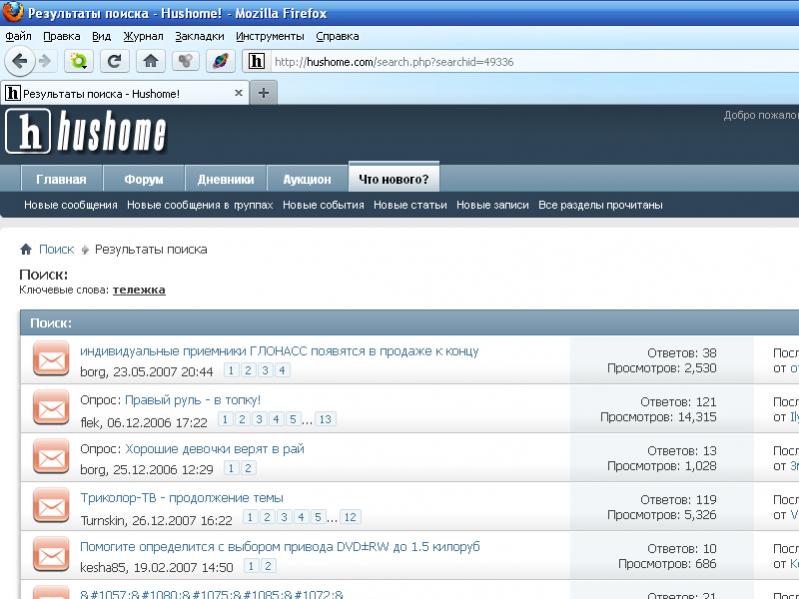Screen dimensions: 799x599
Task: Click Ответов: 121 in Правый руль row
Action: [678, 402]
